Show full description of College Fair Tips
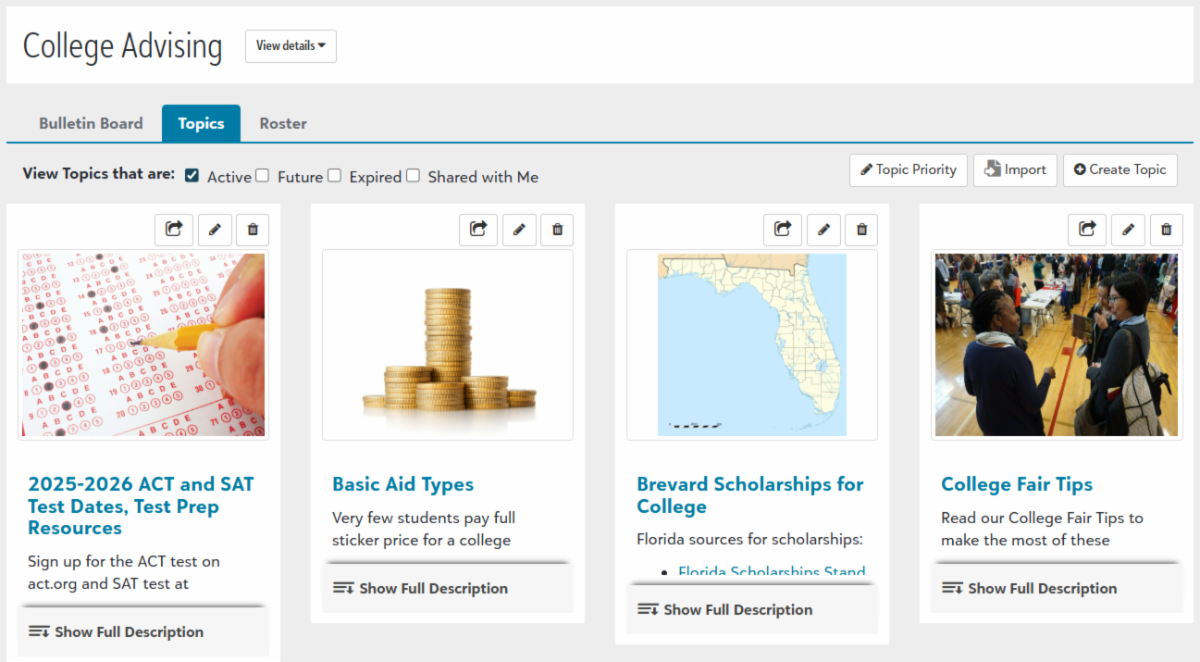This screenshot has width=1200, height=662. [x=1042, y=589]
